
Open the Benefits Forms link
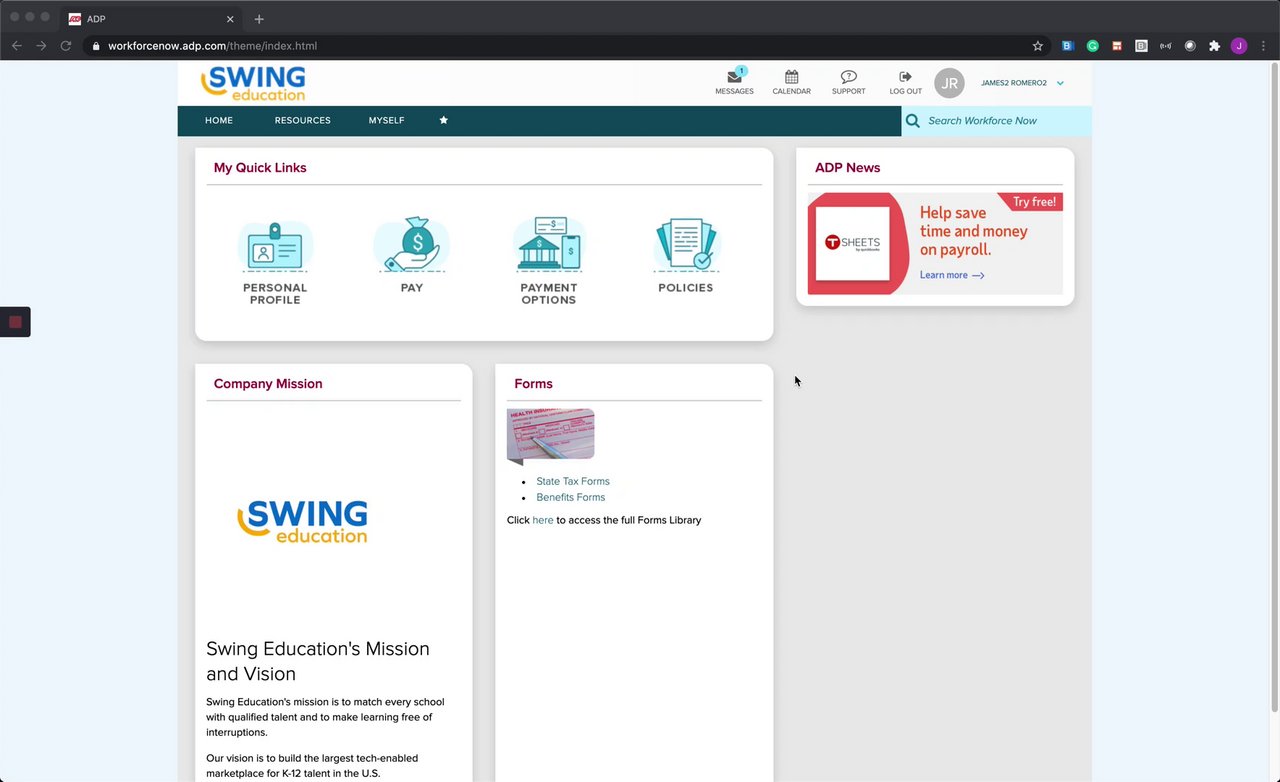click(570, 497)
